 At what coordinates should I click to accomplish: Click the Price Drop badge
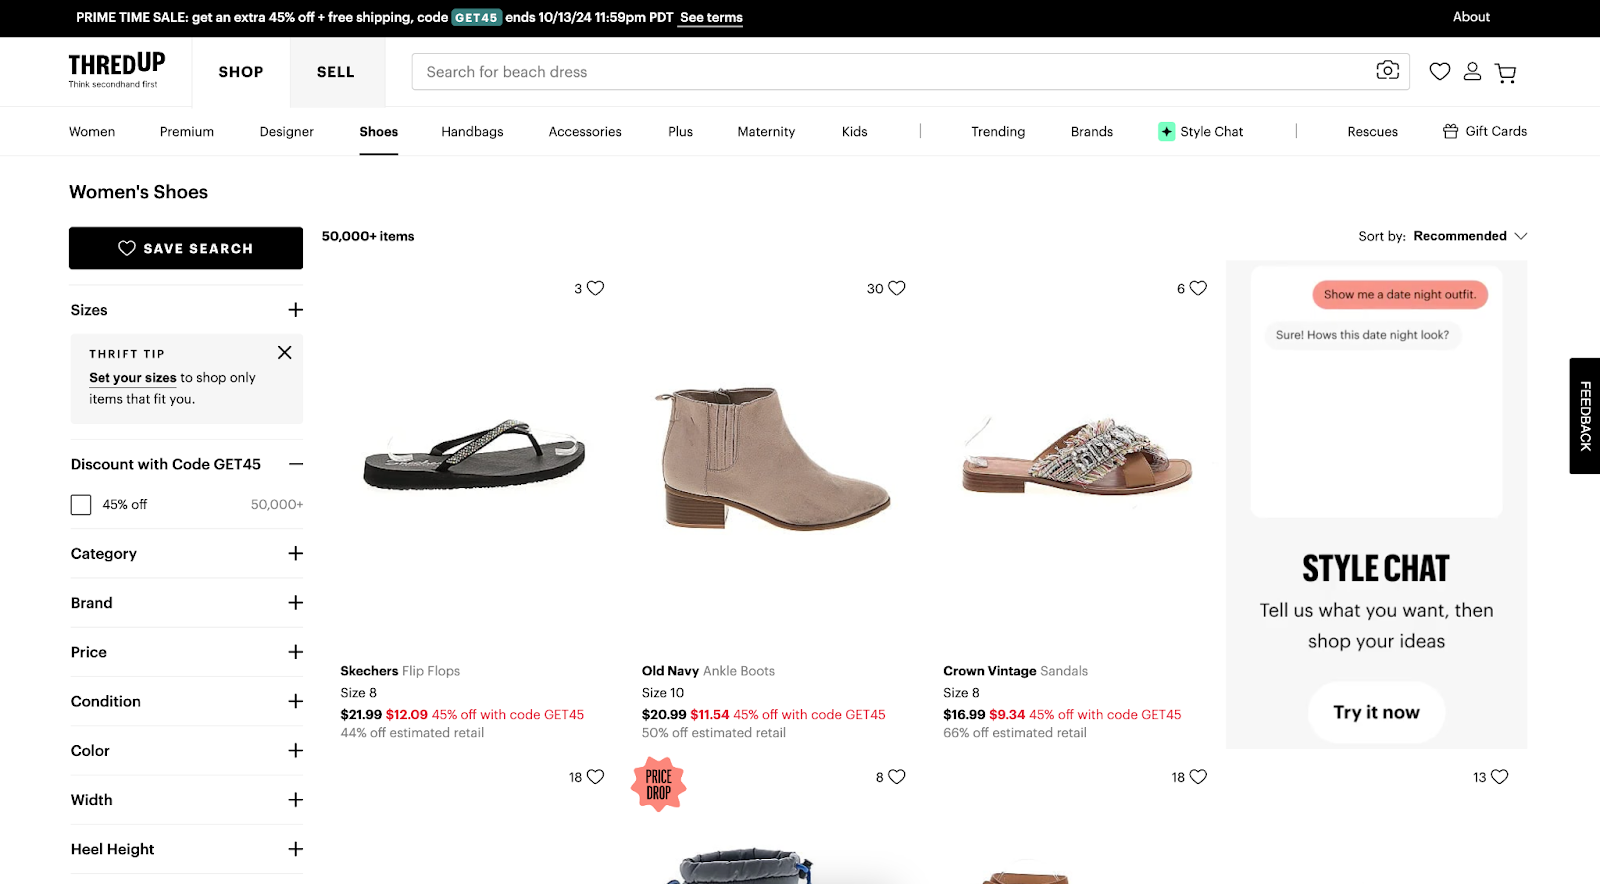(x=658, y=785)
